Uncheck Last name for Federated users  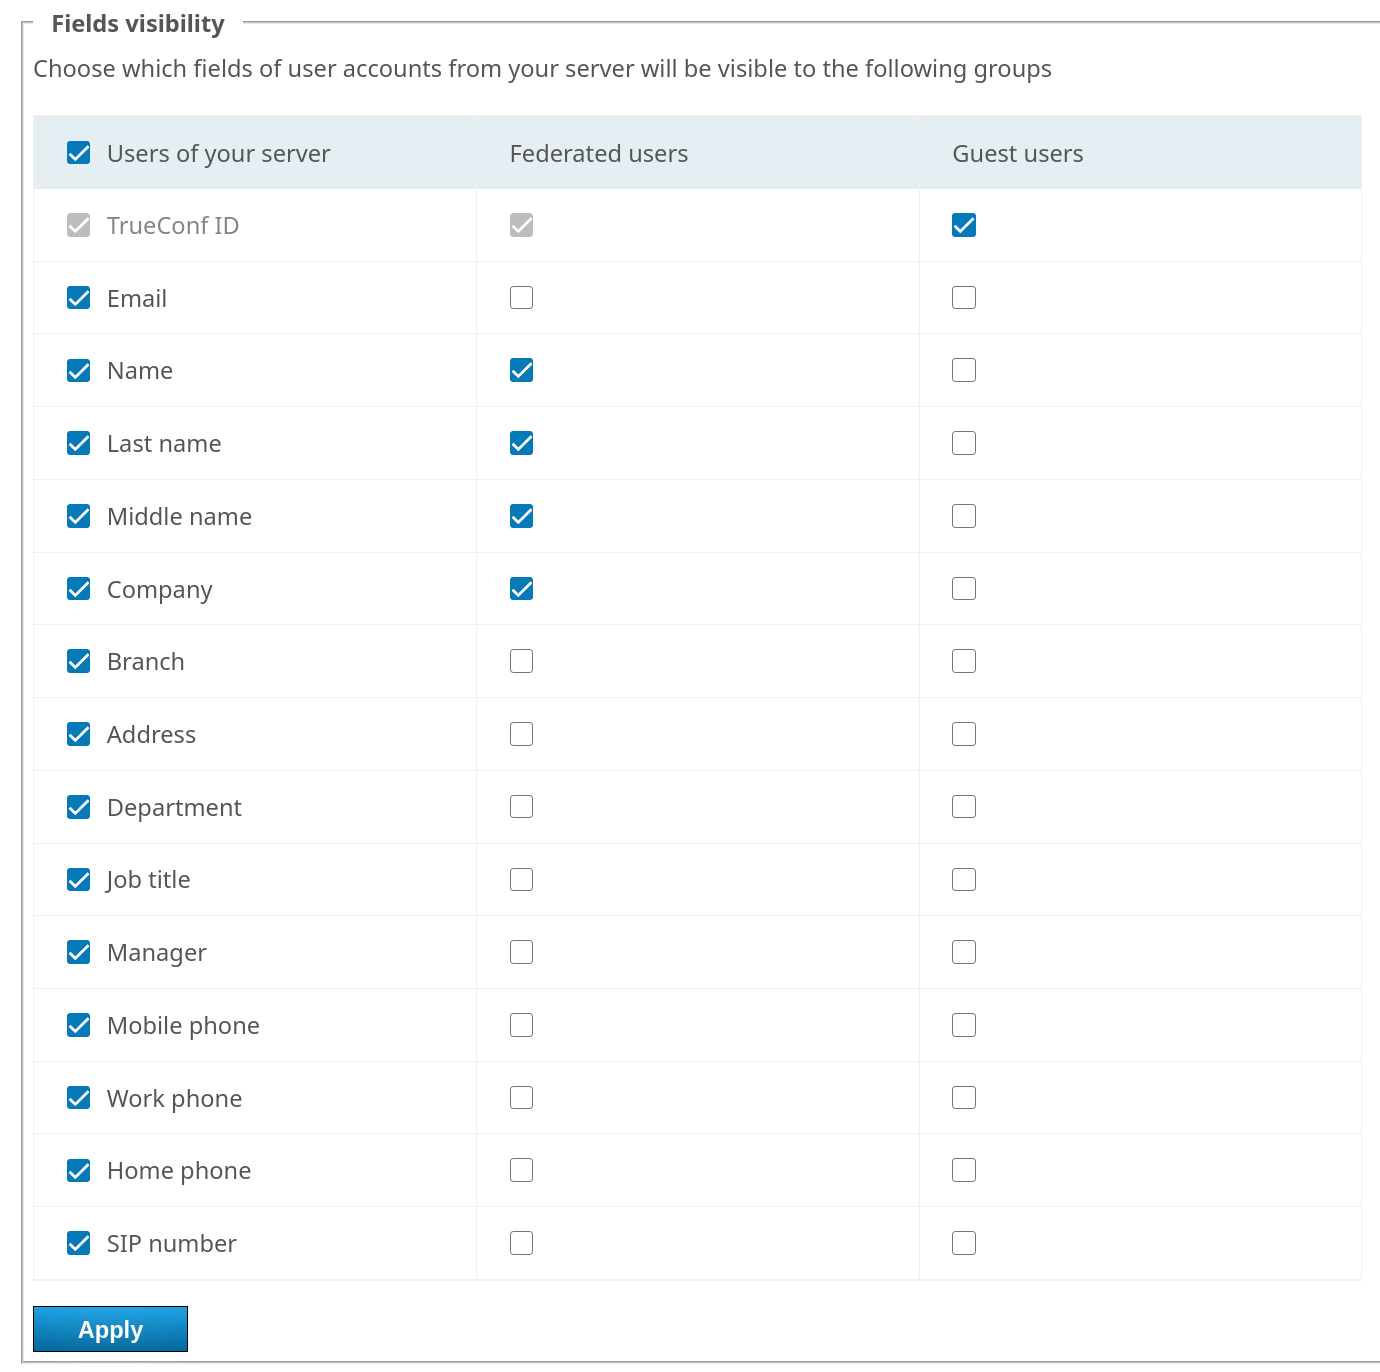521,443
